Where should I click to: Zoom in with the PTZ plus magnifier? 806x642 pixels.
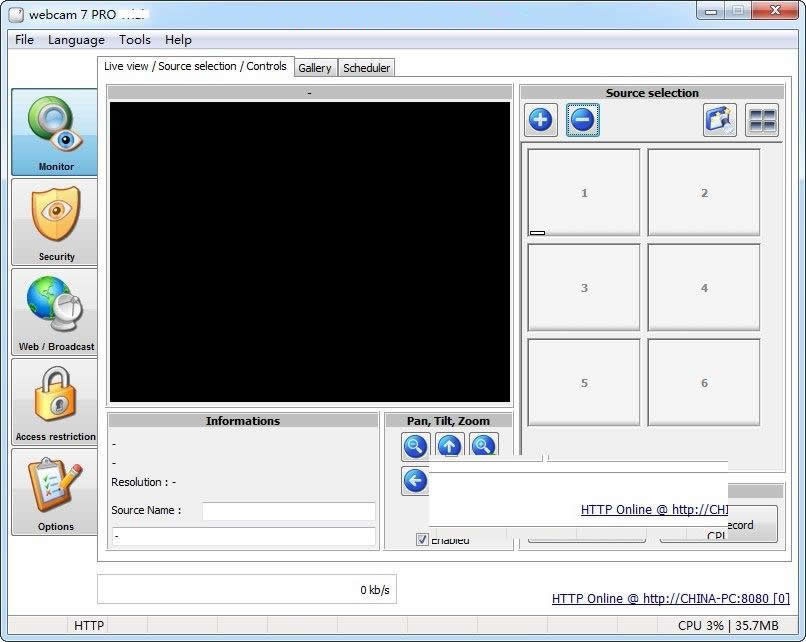point(483,445)
